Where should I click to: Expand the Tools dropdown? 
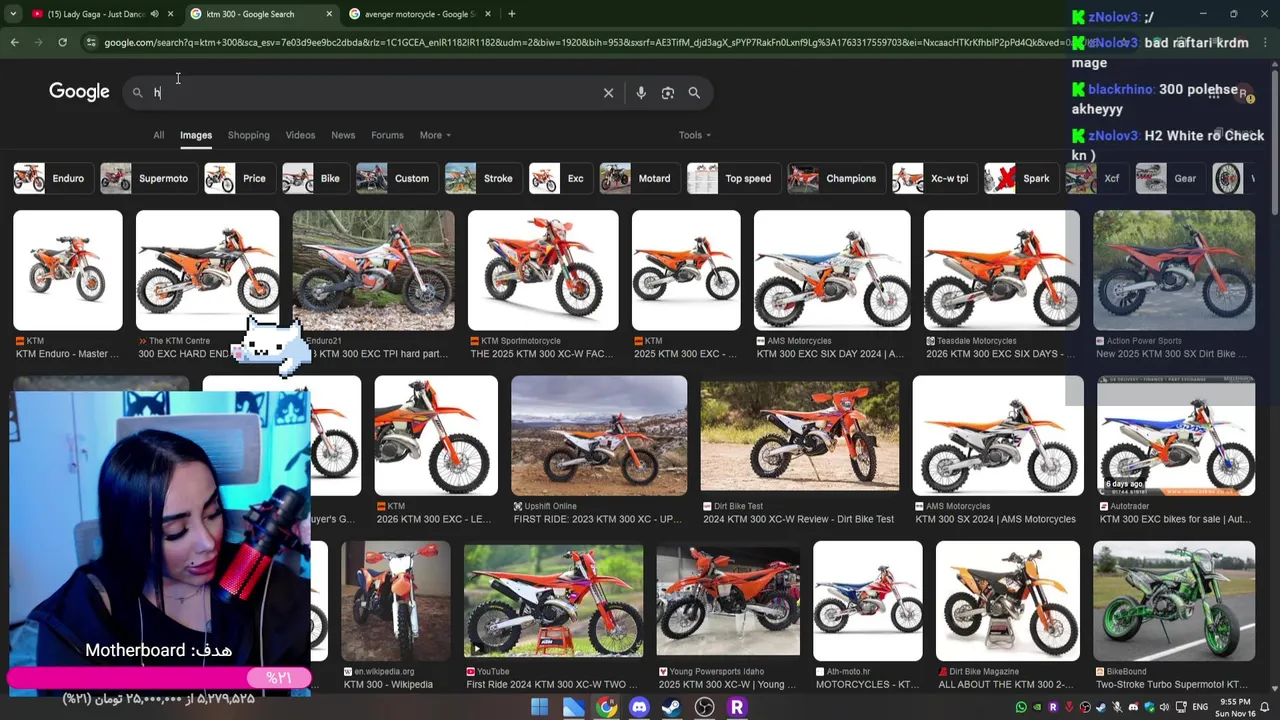click(x=695, y=135)
